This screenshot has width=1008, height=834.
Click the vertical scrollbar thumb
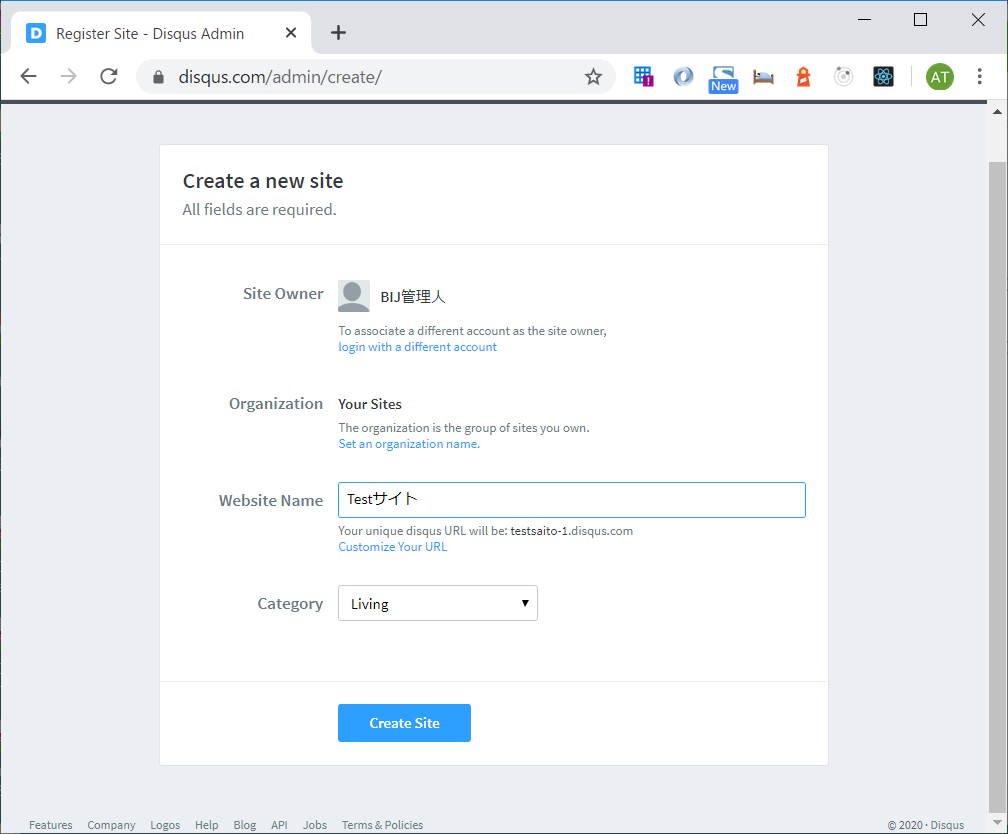point(997,486)
